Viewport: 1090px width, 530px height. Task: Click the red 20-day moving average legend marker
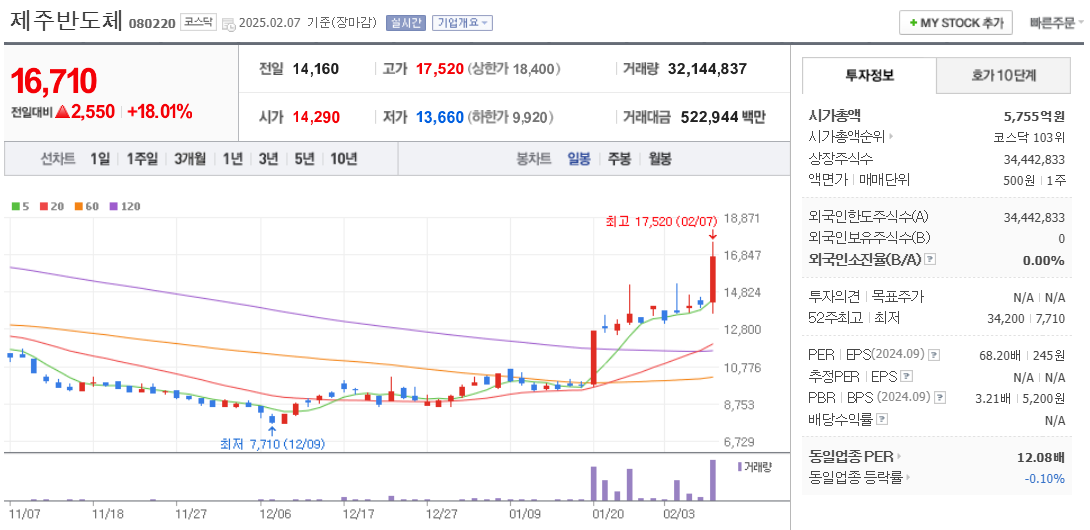[44, 206]
